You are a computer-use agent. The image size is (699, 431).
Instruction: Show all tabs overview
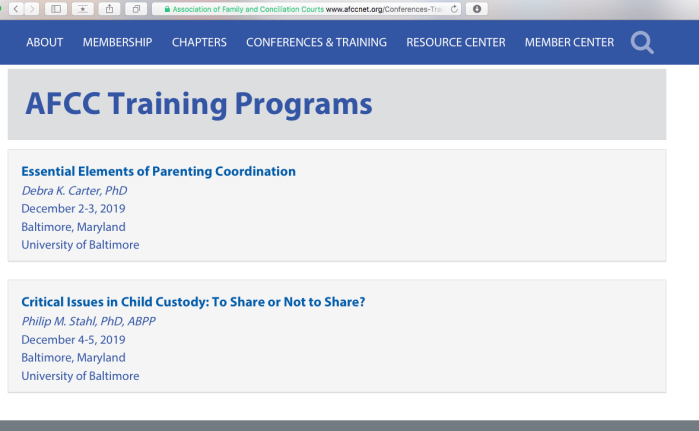[x=134, y=8]
